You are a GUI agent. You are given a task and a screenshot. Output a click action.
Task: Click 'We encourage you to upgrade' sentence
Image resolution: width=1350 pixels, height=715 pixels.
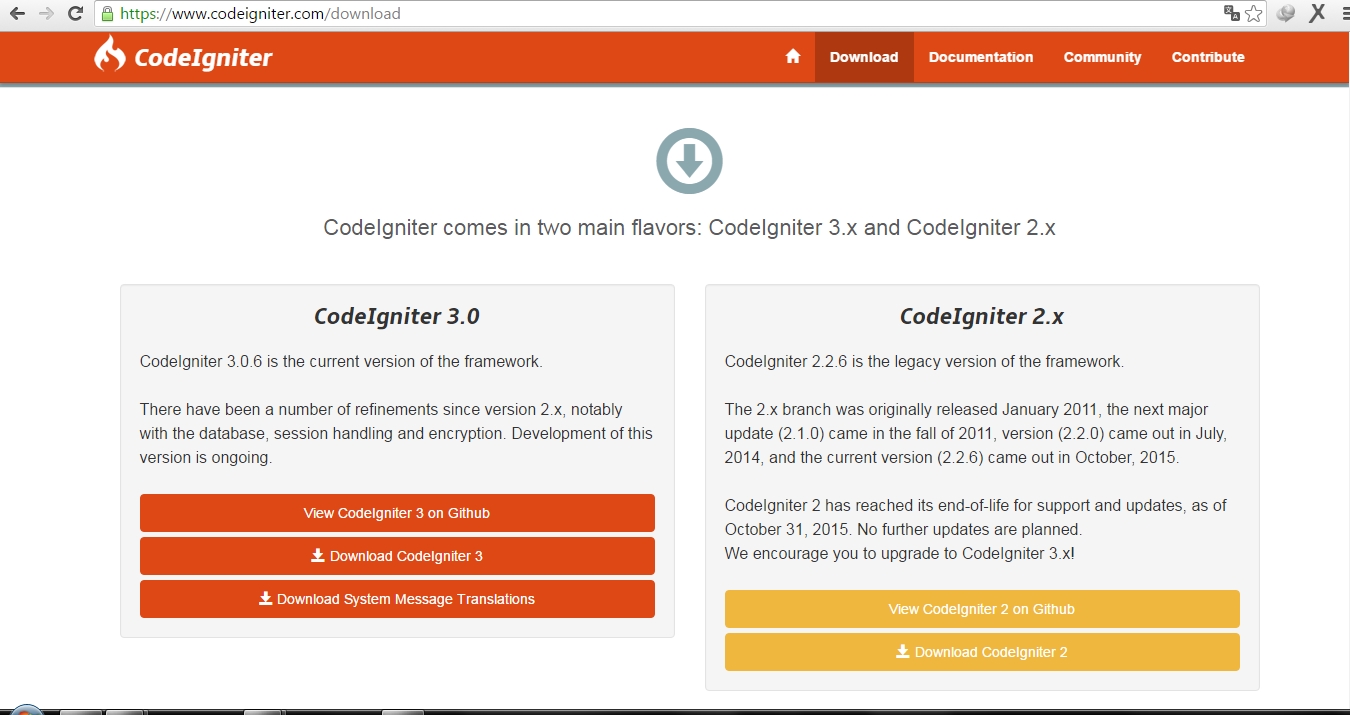900,554
